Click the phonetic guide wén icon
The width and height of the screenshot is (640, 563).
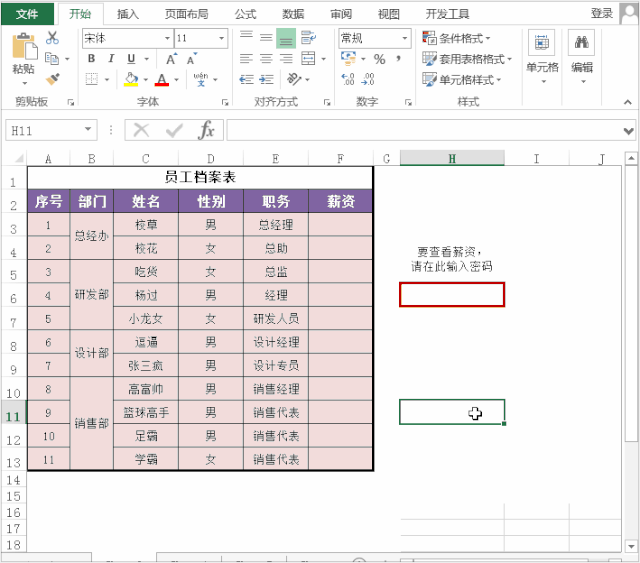(x=200, y=79)
